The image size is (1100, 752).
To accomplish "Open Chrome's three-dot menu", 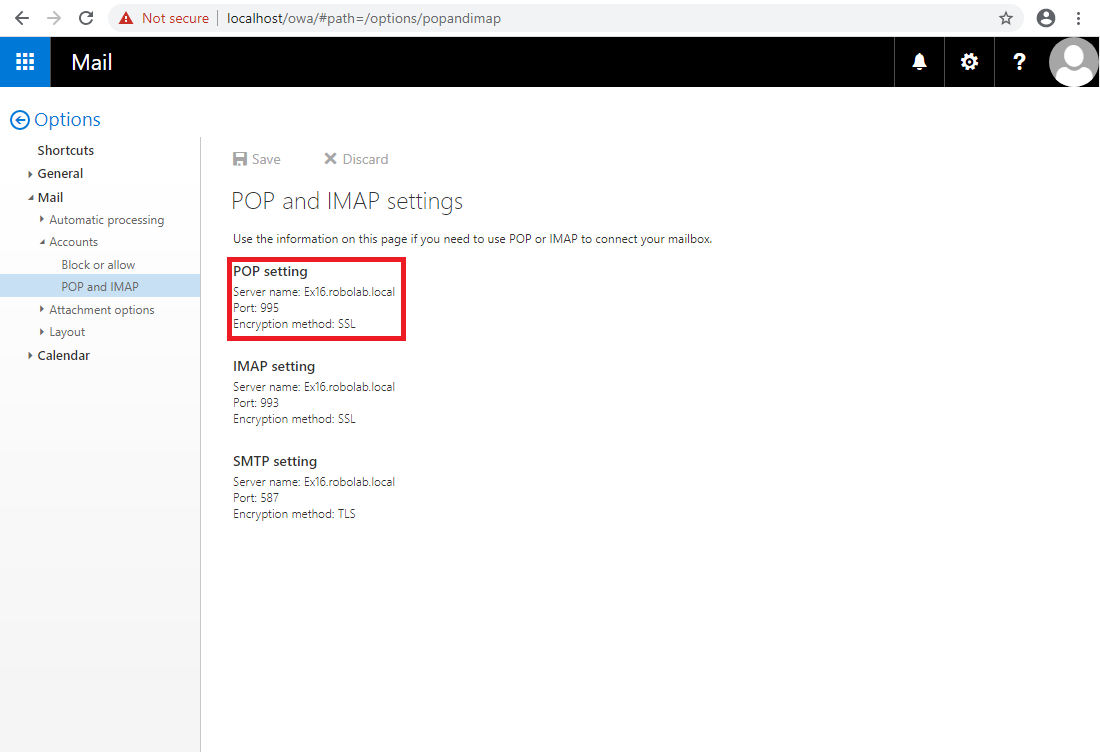I will pyautogui.click(x=1078, y=17).
